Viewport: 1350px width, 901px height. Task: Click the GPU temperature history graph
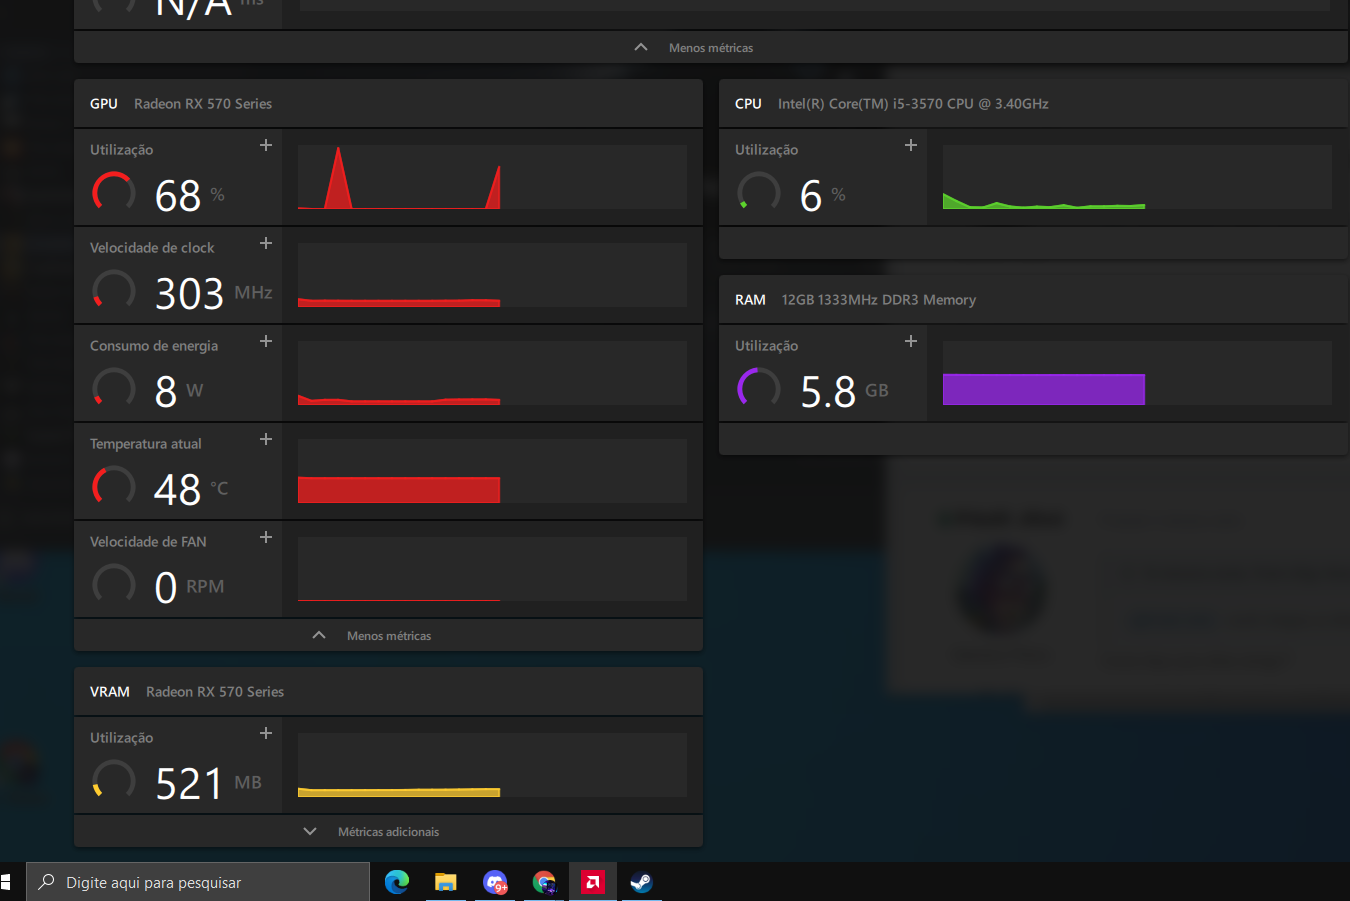point(492,471)
